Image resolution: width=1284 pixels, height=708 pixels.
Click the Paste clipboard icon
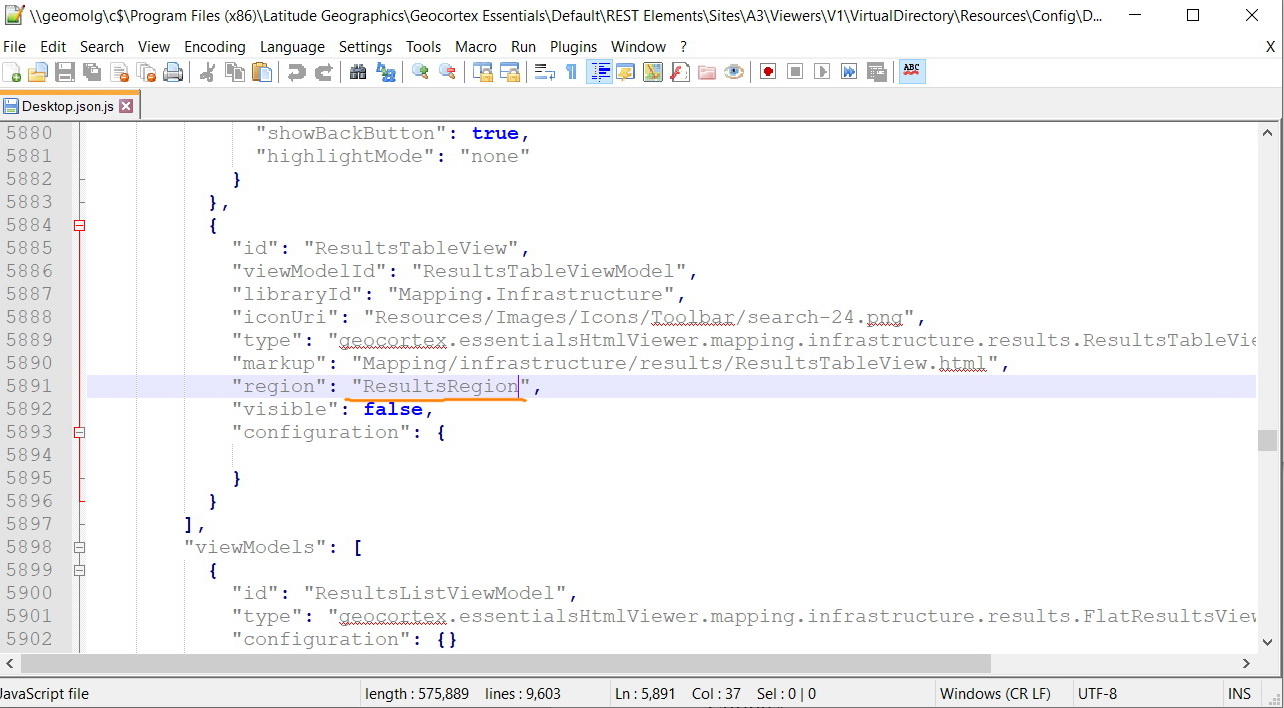[262, 72]
